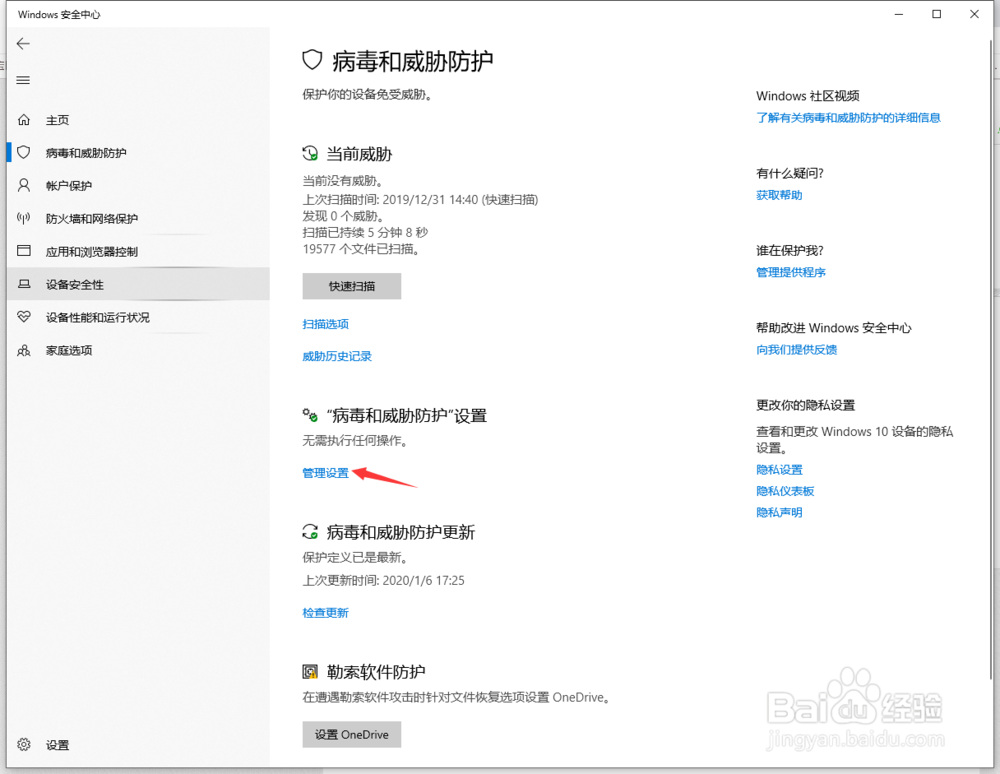The height and width of the screenshot is (774, 1000).
Task: Click the laptop icon for 设备安全性
Action: tap(24, 284)
